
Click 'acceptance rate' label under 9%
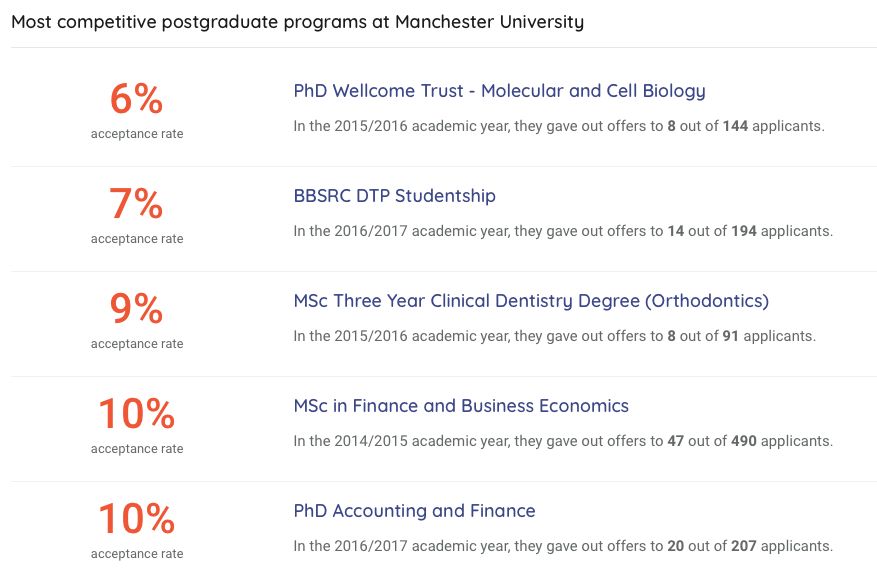click(137, 344)
